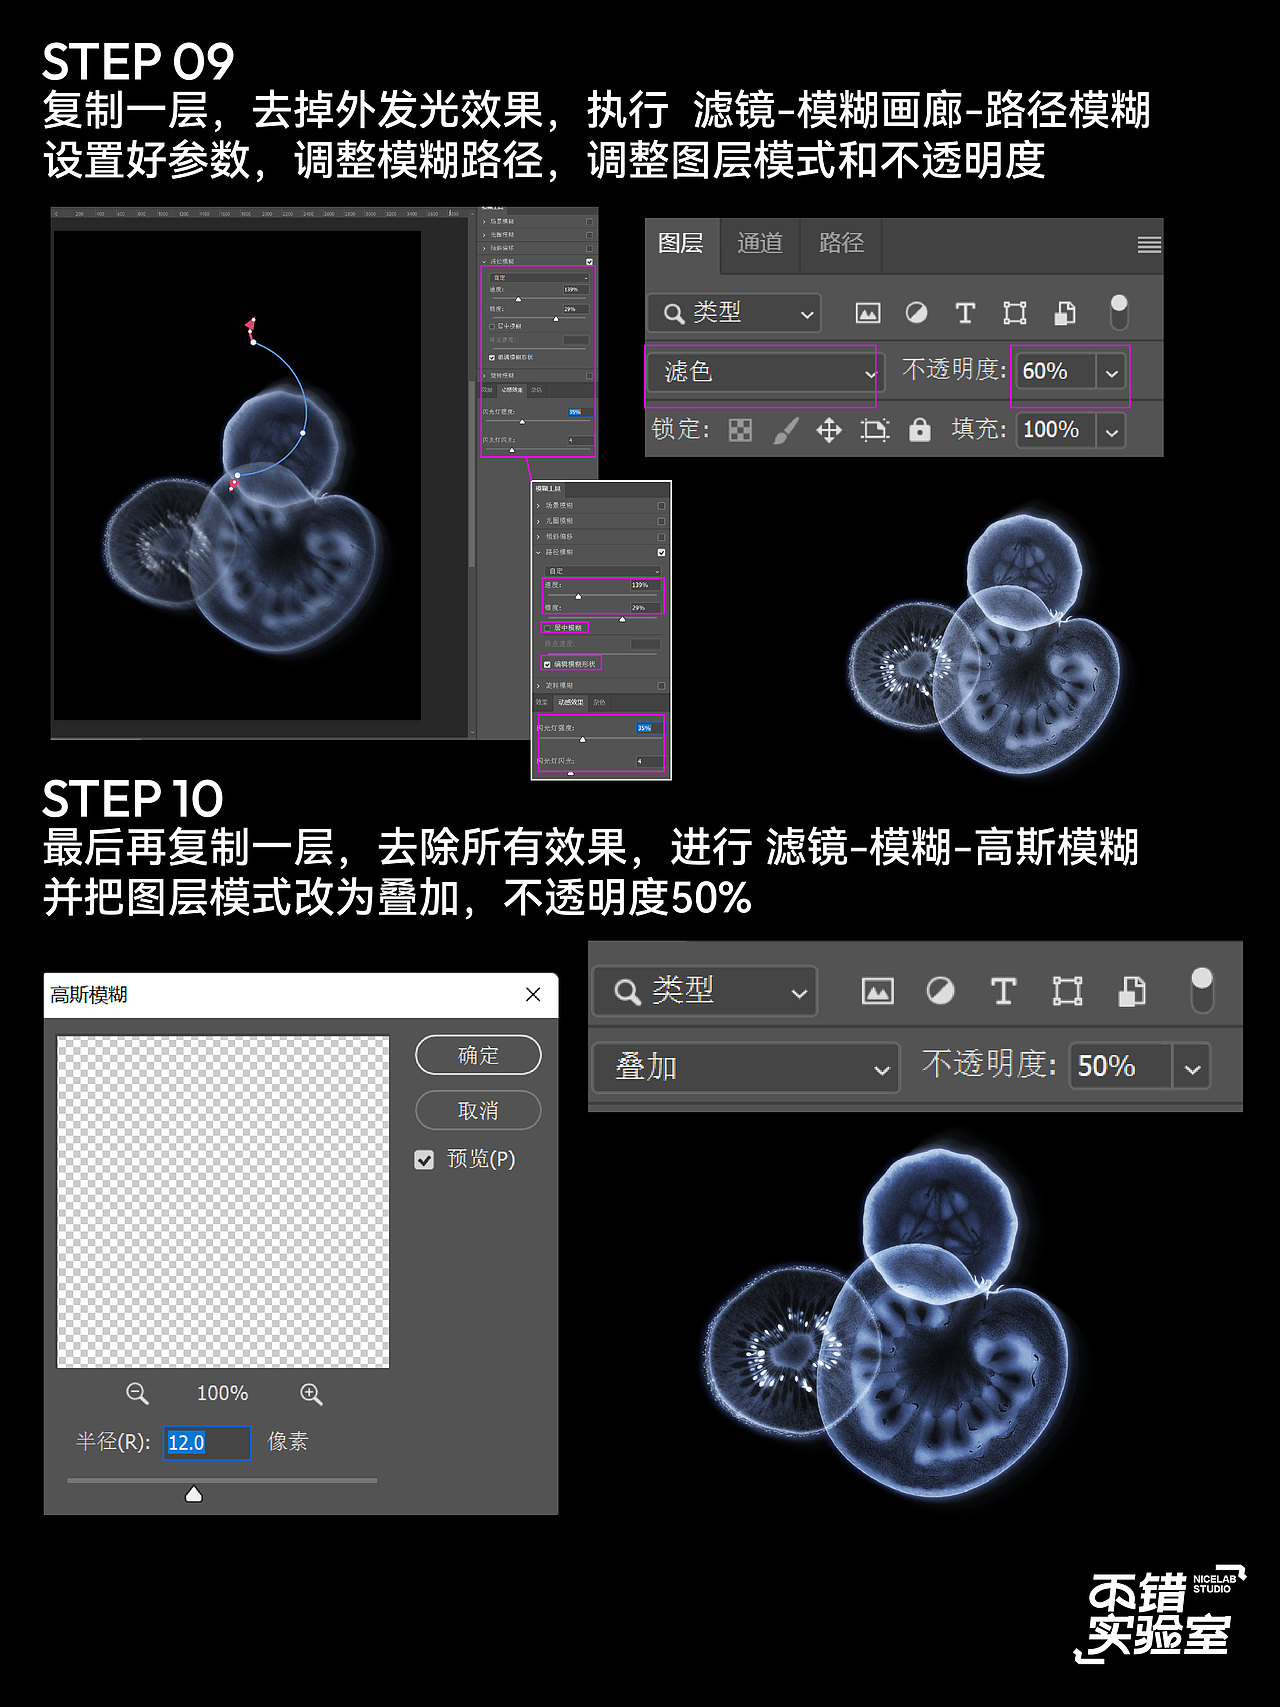Uncheck the 路径模糊 checkbox
This screenshot has width=1280, height=1707.
point(661,552)
